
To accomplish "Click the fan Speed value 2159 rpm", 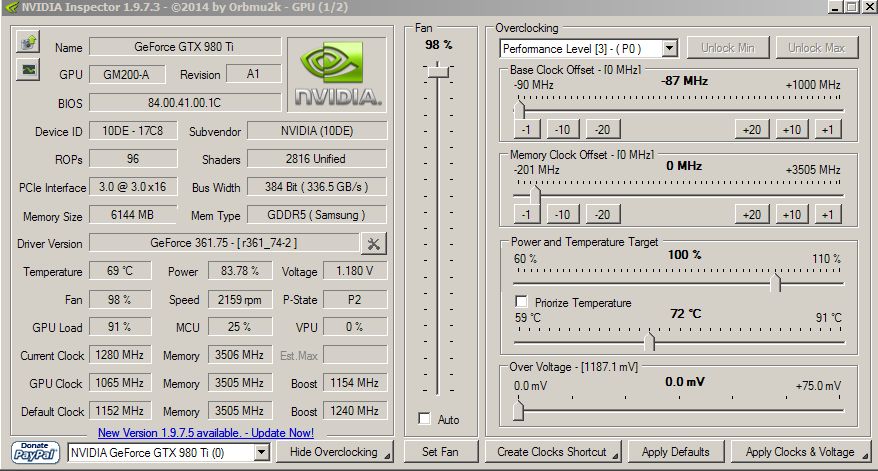I will [x=240, y=300].
